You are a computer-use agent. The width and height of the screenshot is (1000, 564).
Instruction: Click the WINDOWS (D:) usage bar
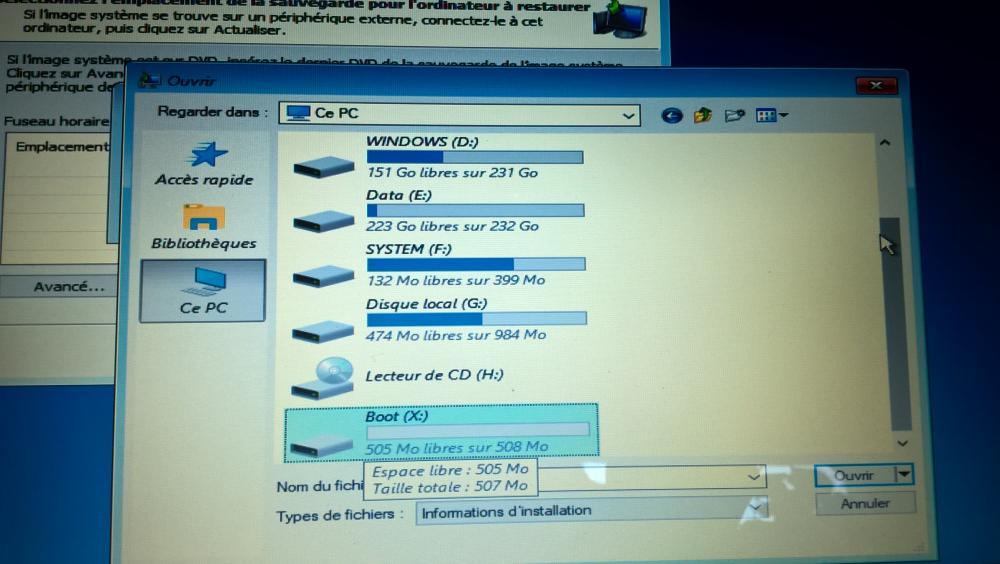tap(475, 157)
